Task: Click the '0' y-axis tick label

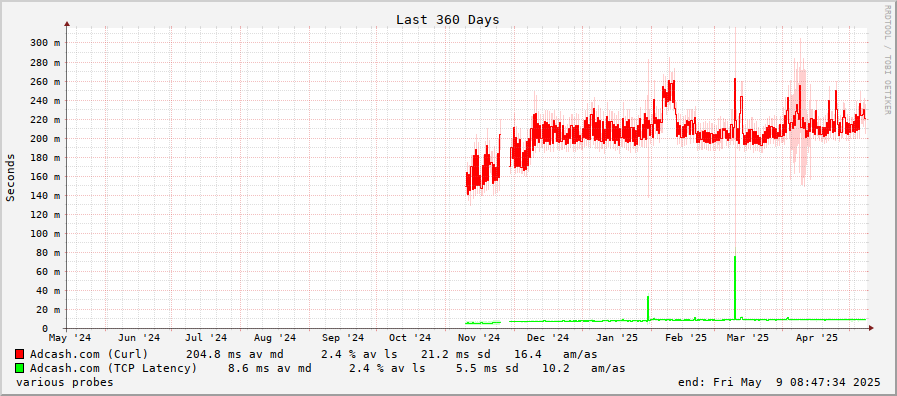Action: (44, 328)
